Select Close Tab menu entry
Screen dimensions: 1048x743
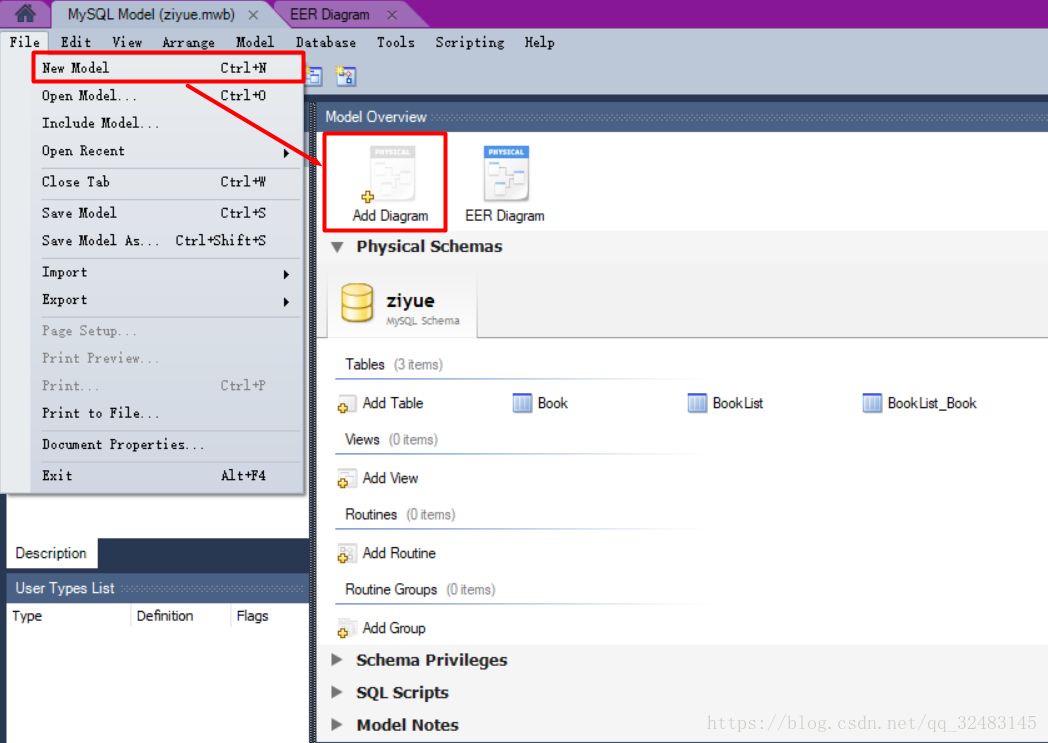(166, 182)
